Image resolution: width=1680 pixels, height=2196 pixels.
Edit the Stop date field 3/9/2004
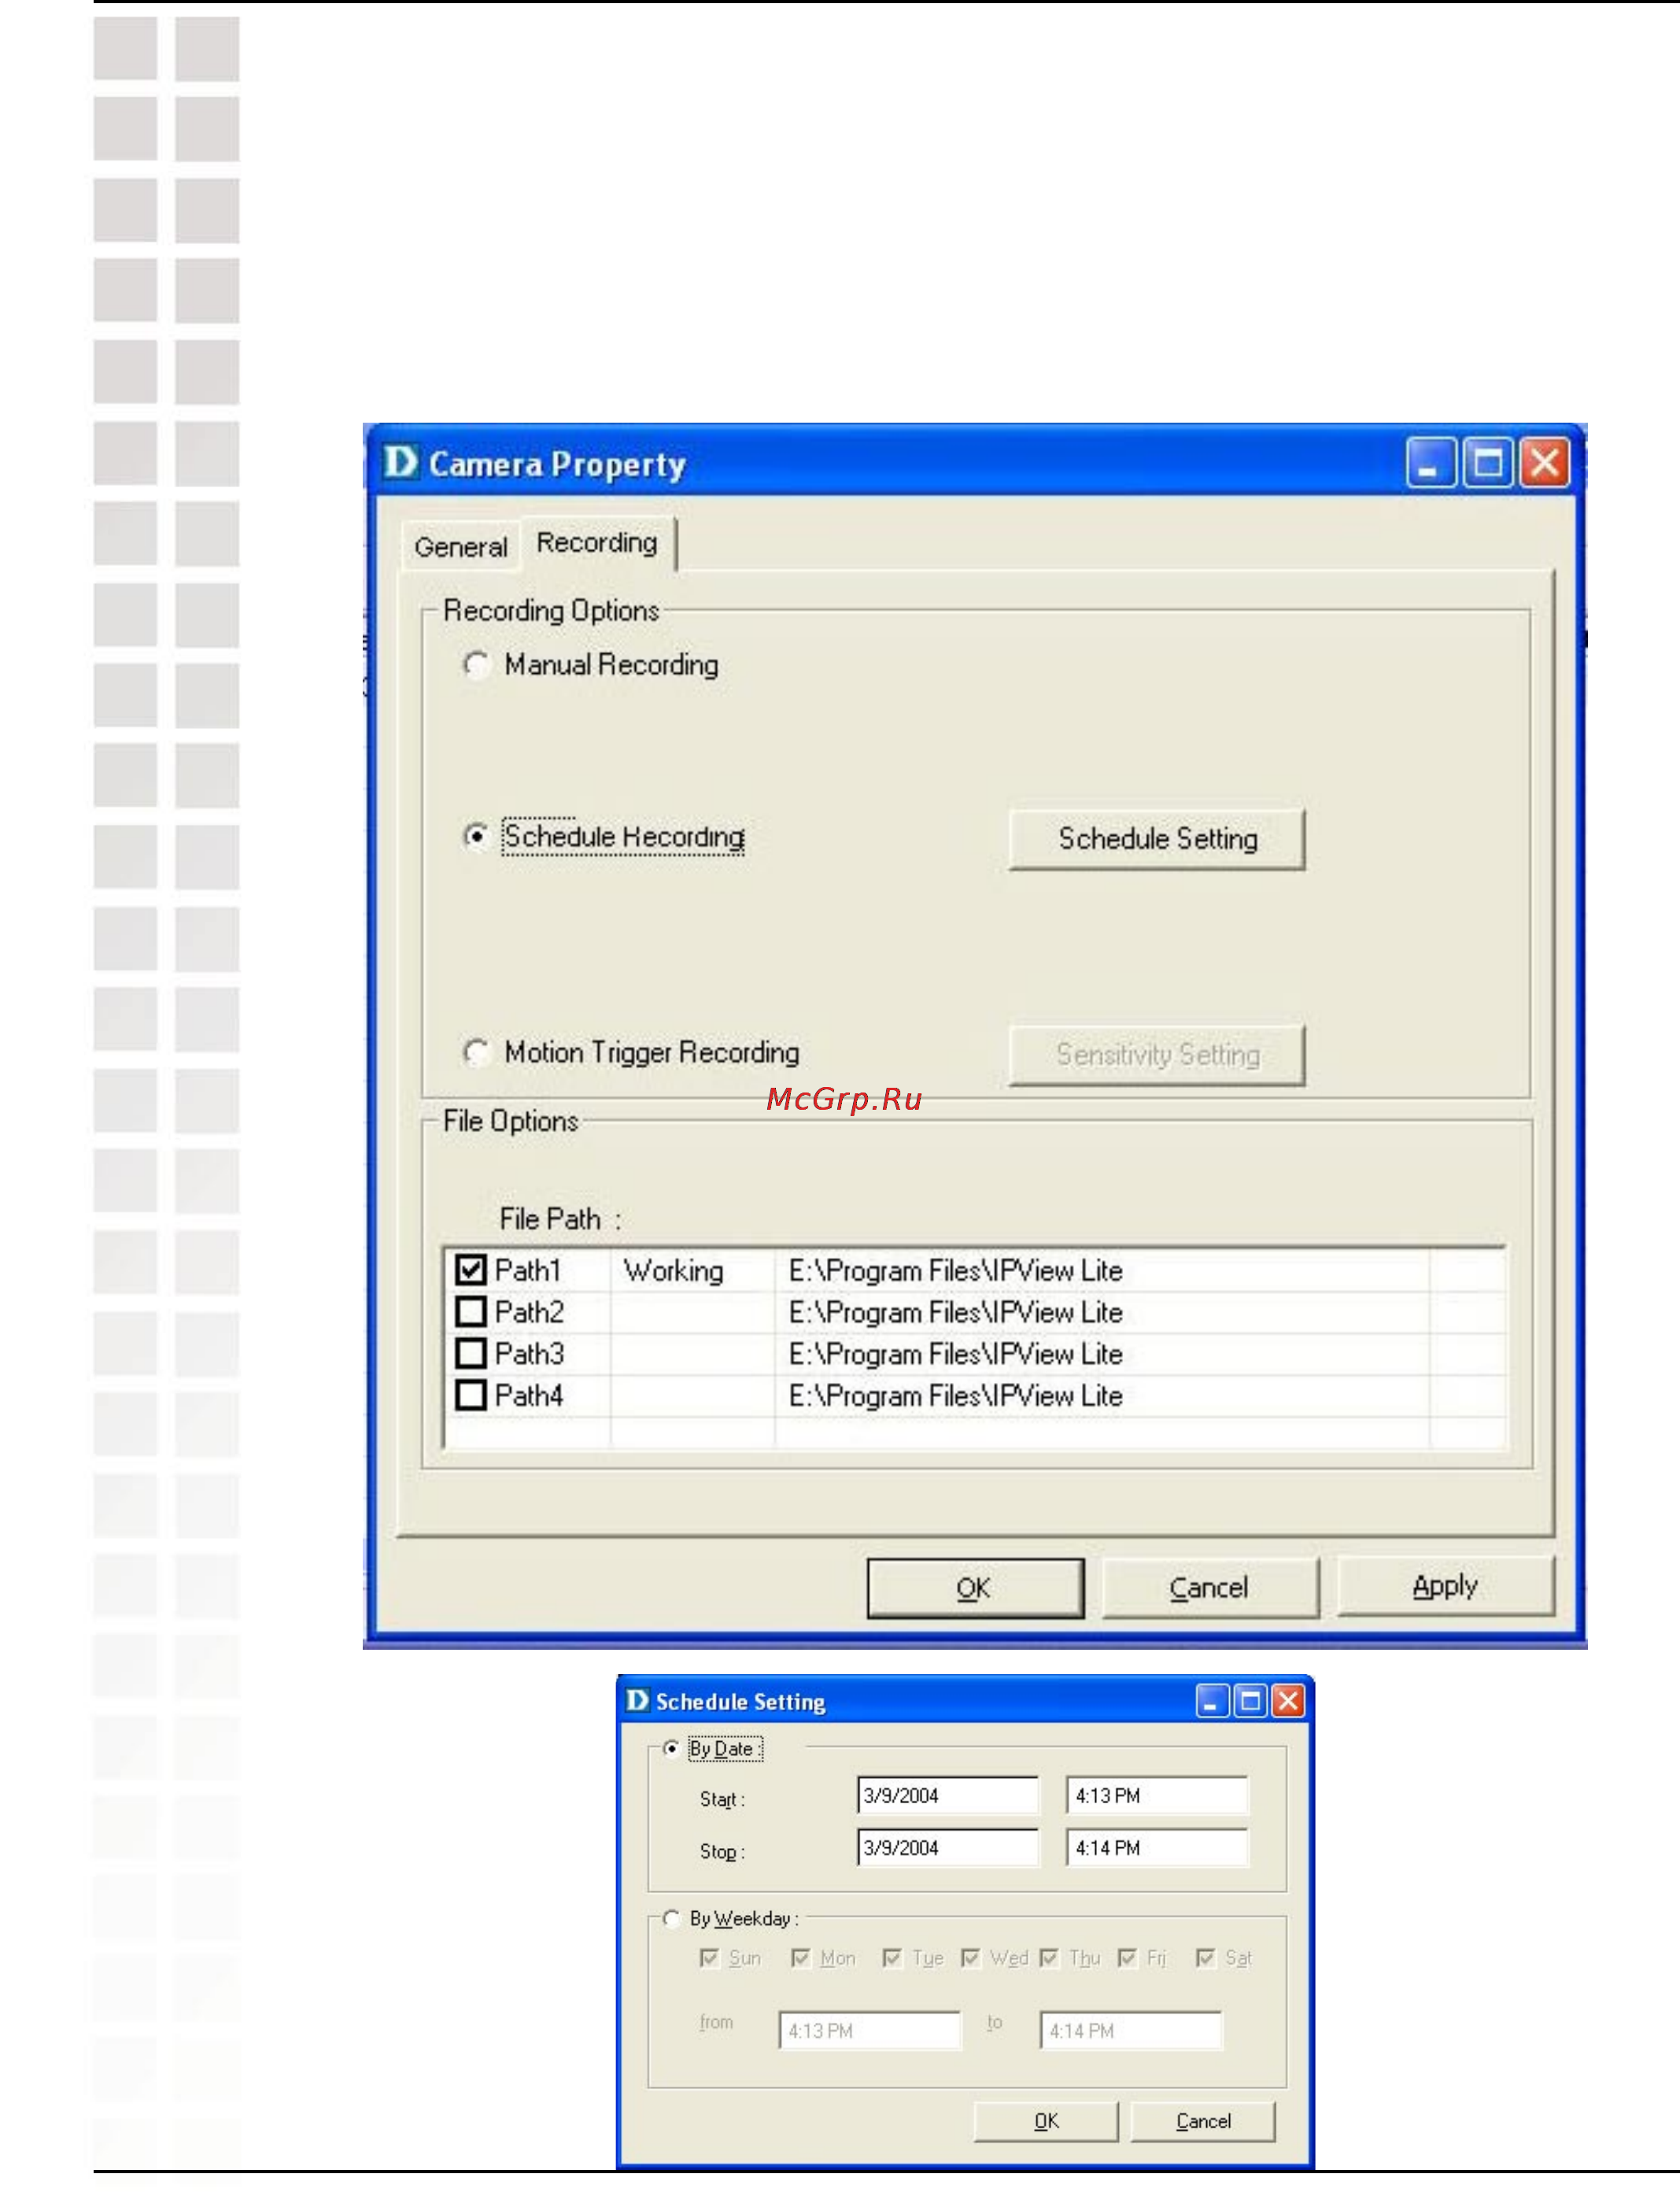(x=948, y=1847)
